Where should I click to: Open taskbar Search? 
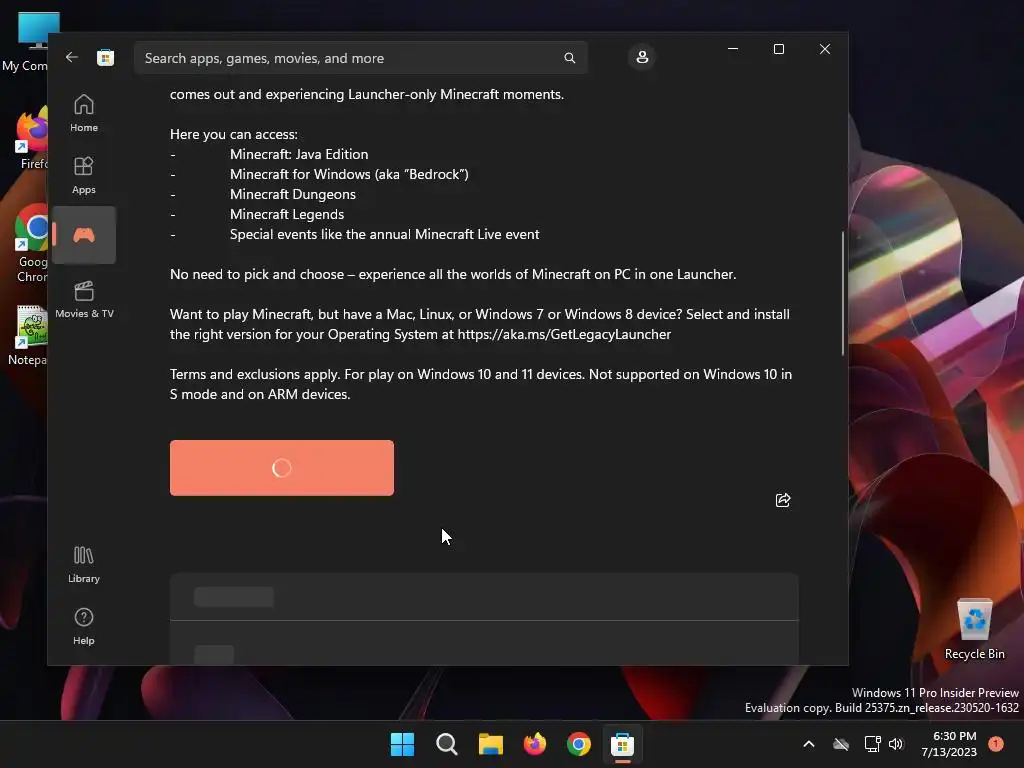click(447, 744)
